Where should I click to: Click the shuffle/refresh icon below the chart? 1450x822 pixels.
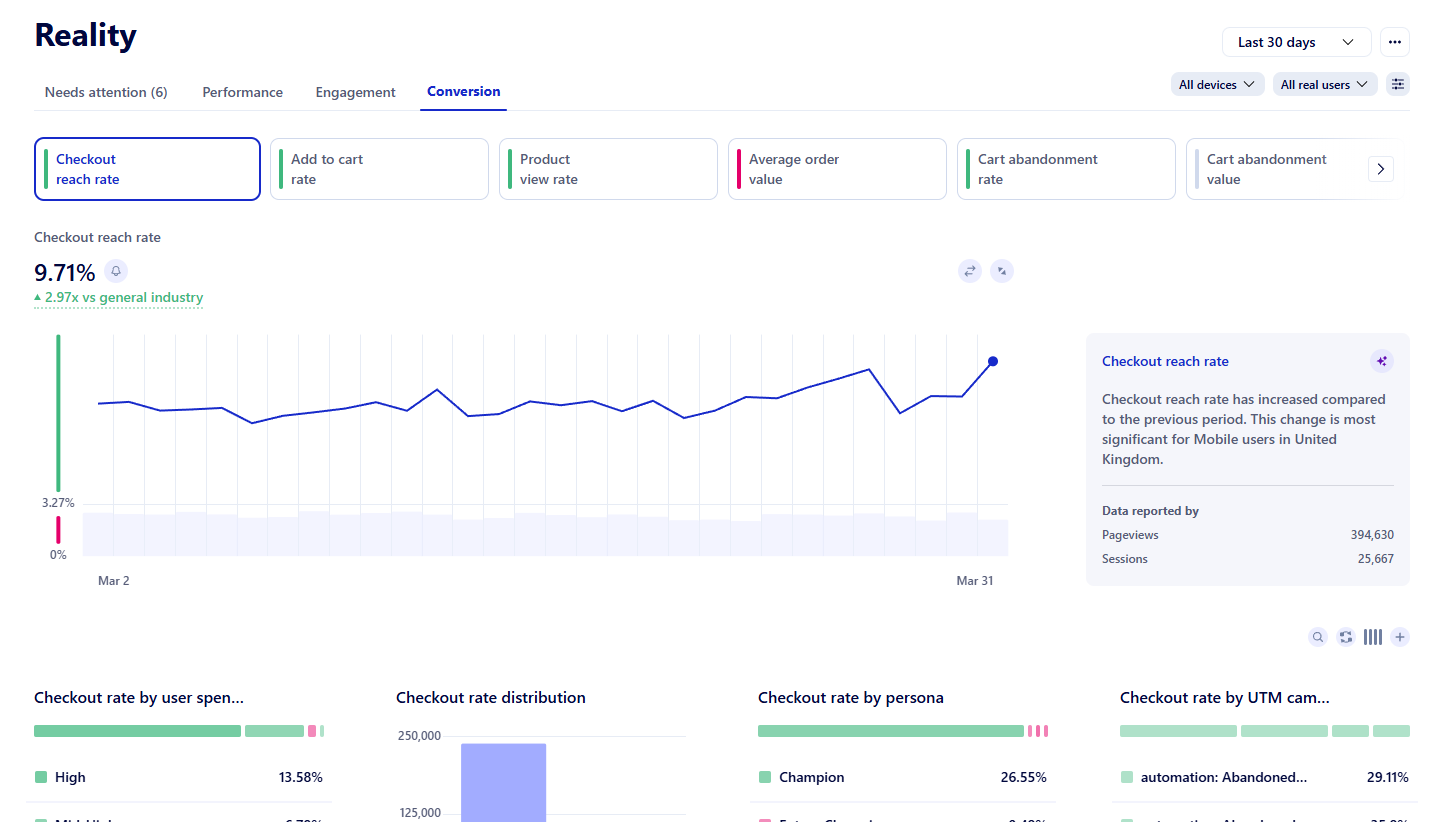(x=1345, y=636)
